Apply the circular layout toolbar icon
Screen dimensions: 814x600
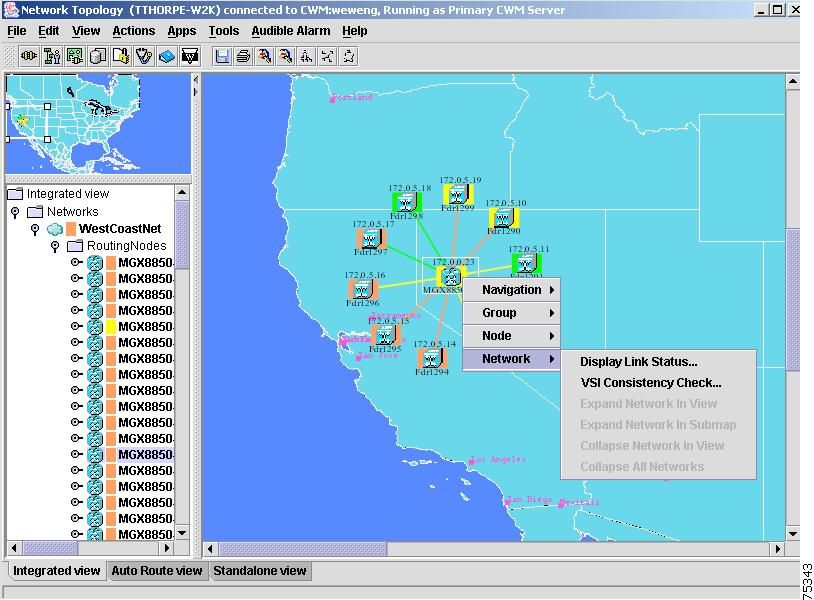[349, 56]
